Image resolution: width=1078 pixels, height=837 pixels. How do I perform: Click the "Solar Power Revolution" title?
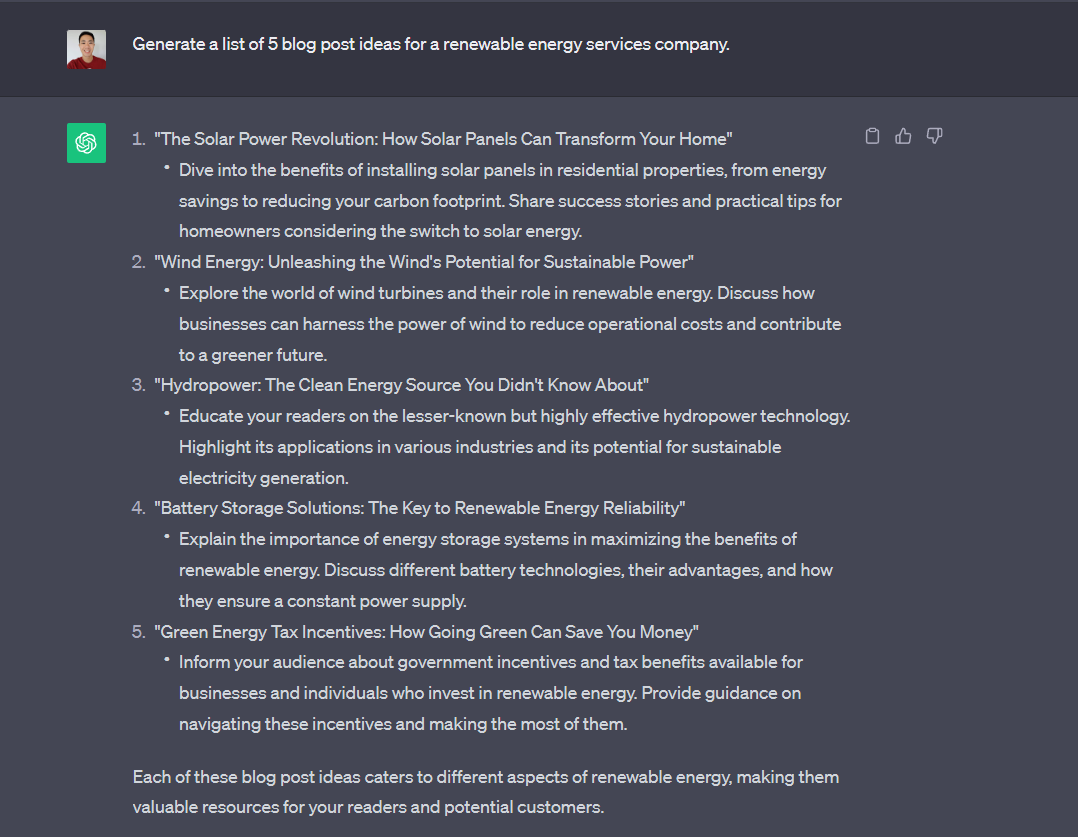click(443, 139)
